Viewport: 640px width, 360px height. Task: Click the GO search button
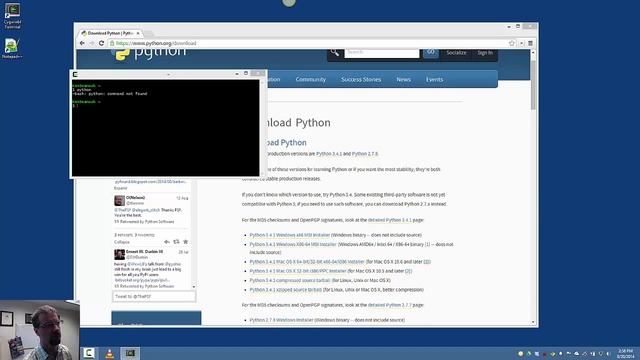[431, 52]
